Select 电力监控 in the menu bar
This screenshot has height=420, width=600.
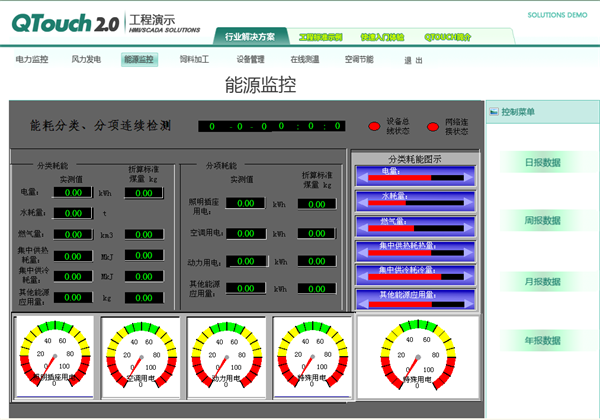(x=32, y=60)
